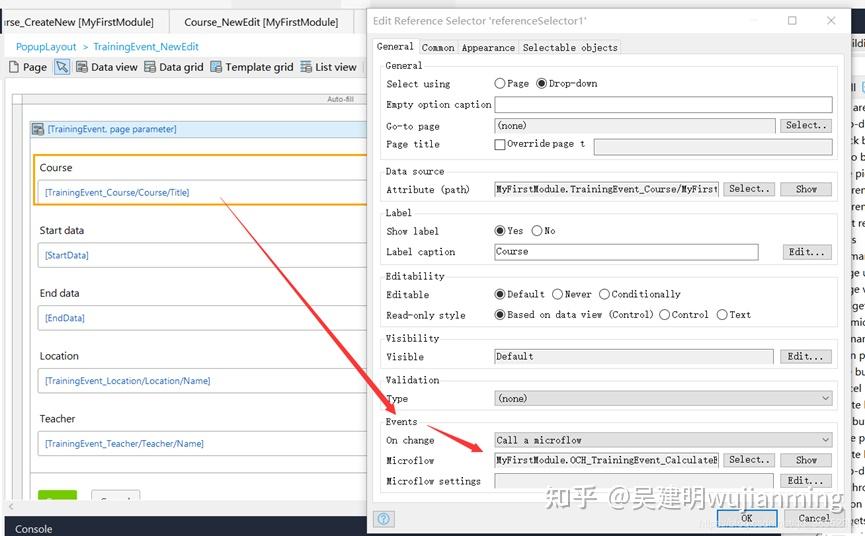
Task: Add a Template grid widget
Action: [252, 67]
